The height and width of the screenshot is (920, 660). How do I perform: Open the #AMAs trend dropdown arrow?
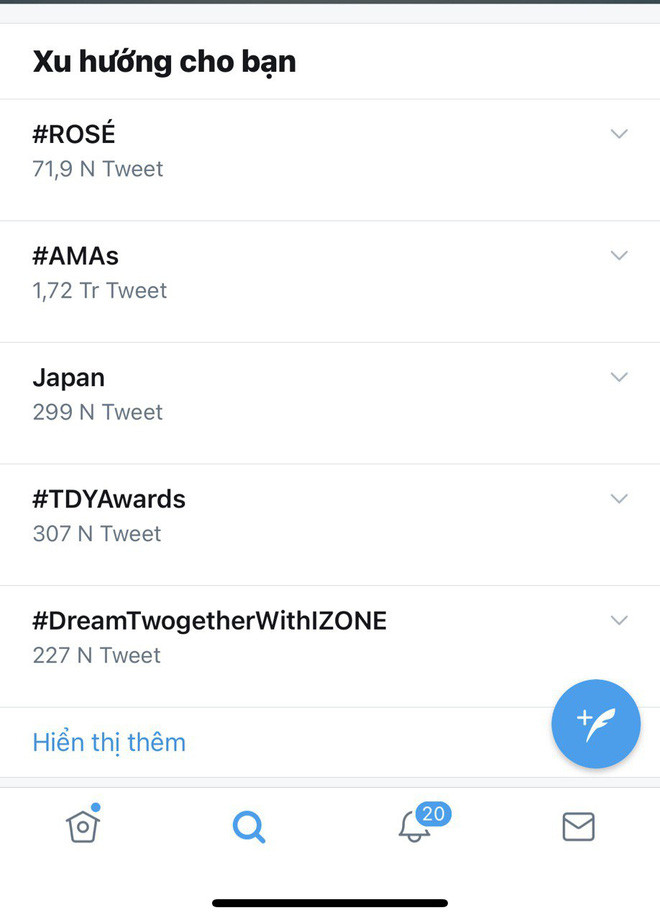pos(619,255)
